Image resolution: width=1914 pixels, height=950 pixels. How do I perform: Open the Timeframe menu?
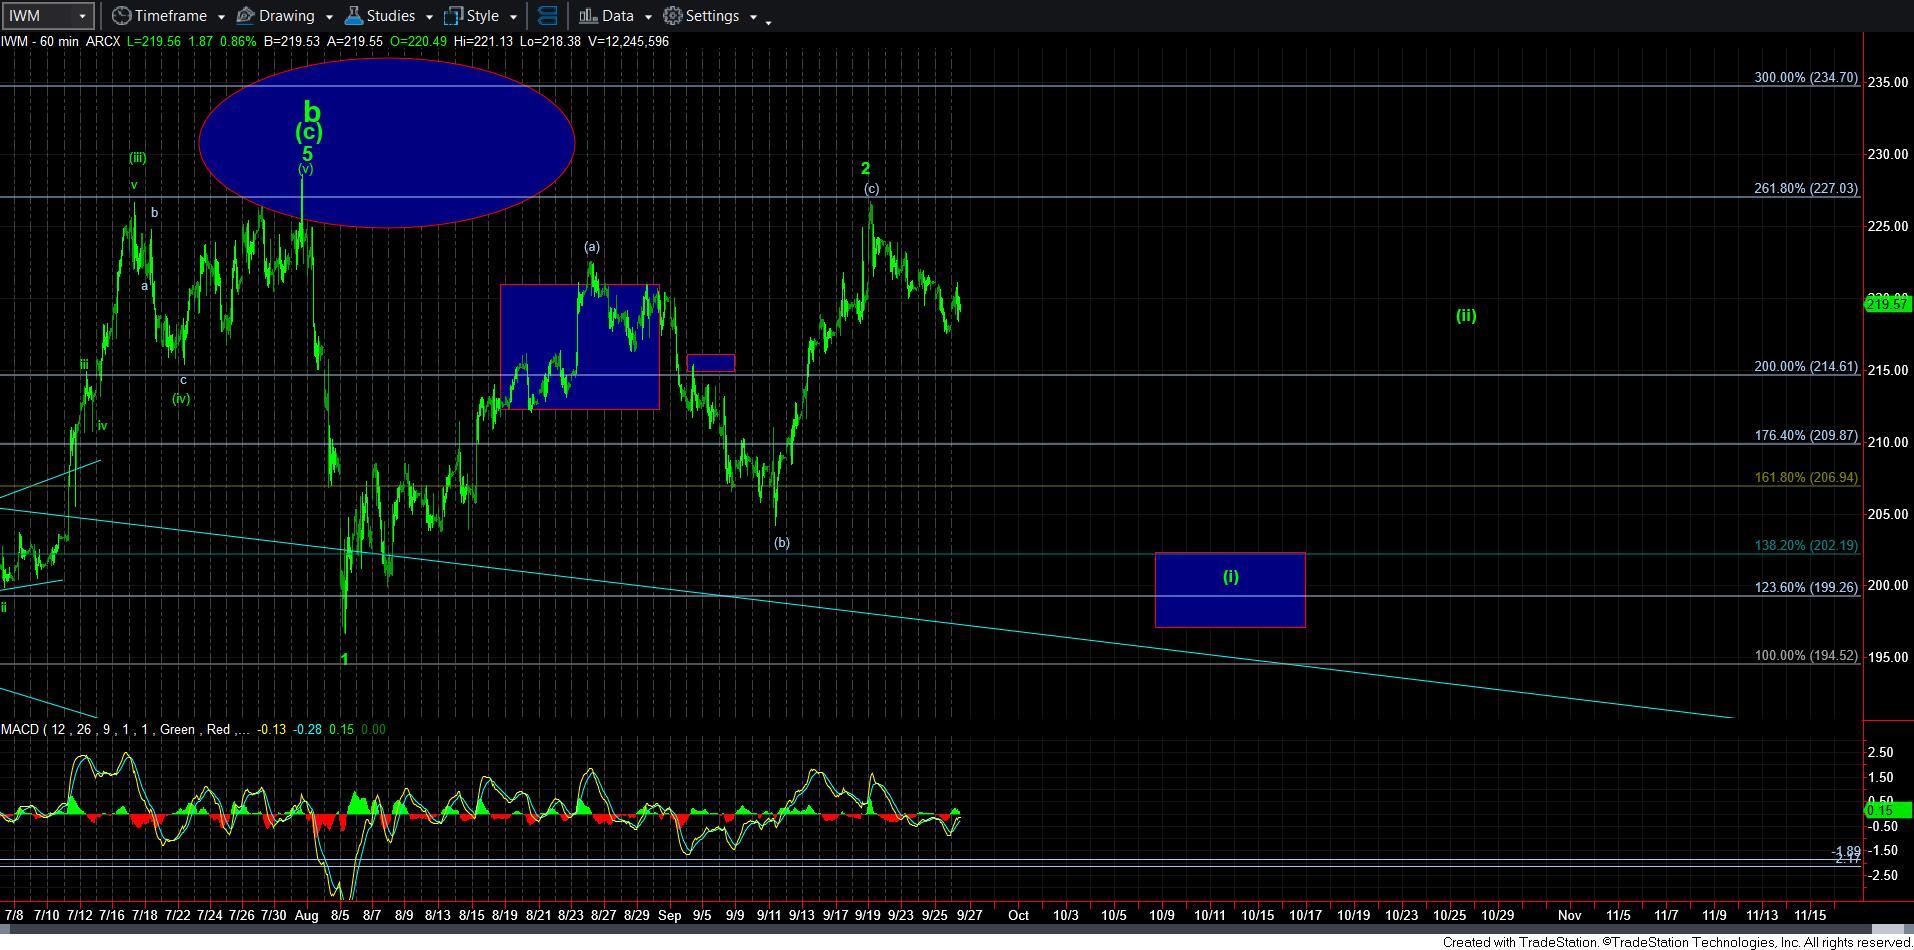170,16
